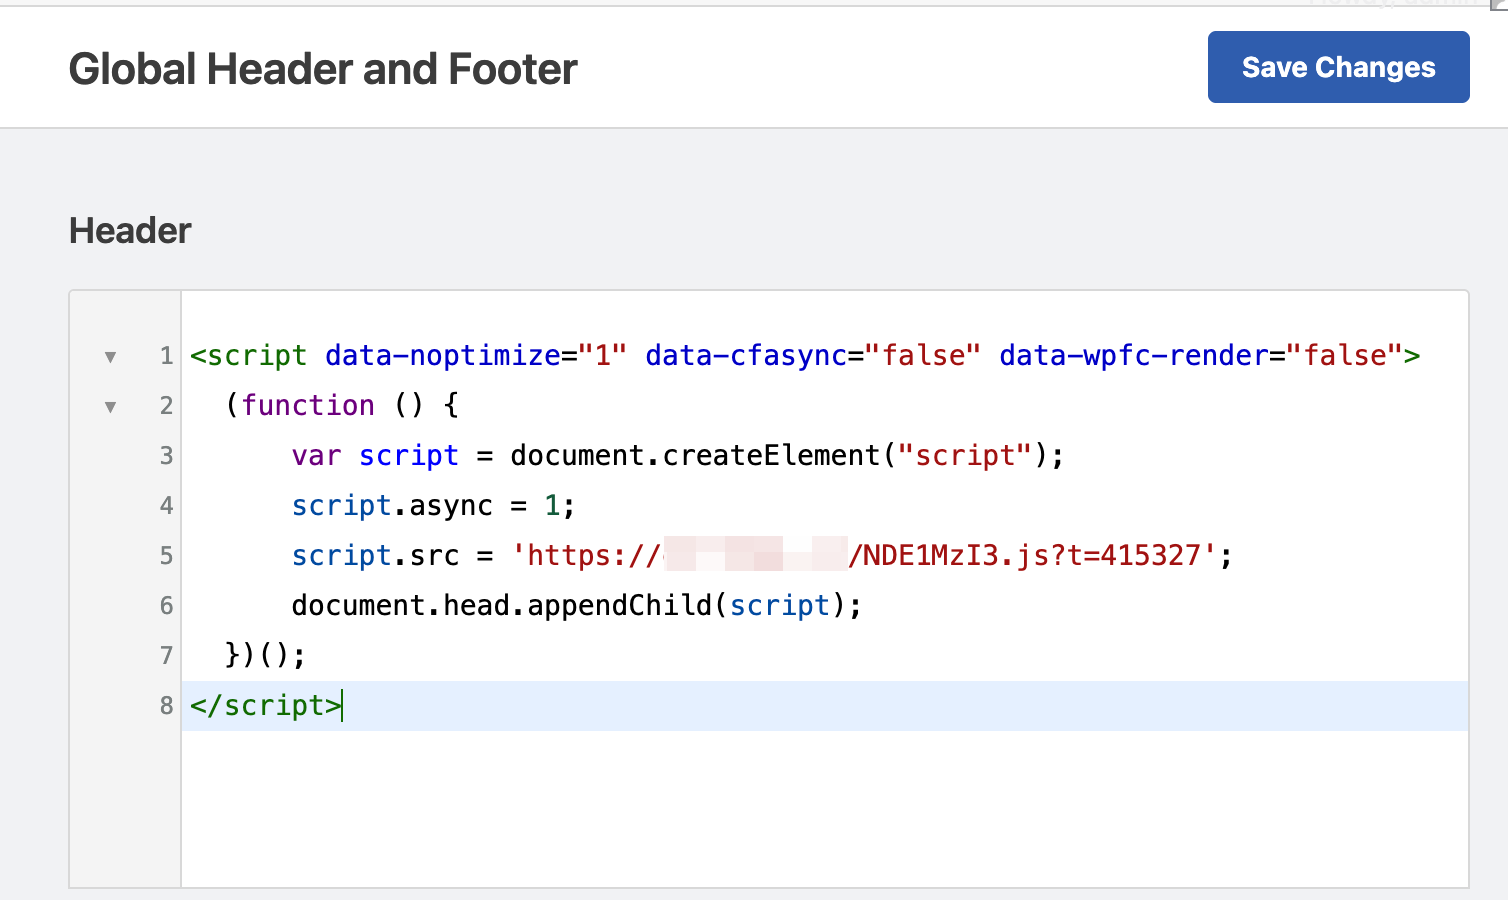Viewport: 1508px width, 900px height.
Task: Place cursor in the data-cfasync attribute
Action: (x=745, y=356)
